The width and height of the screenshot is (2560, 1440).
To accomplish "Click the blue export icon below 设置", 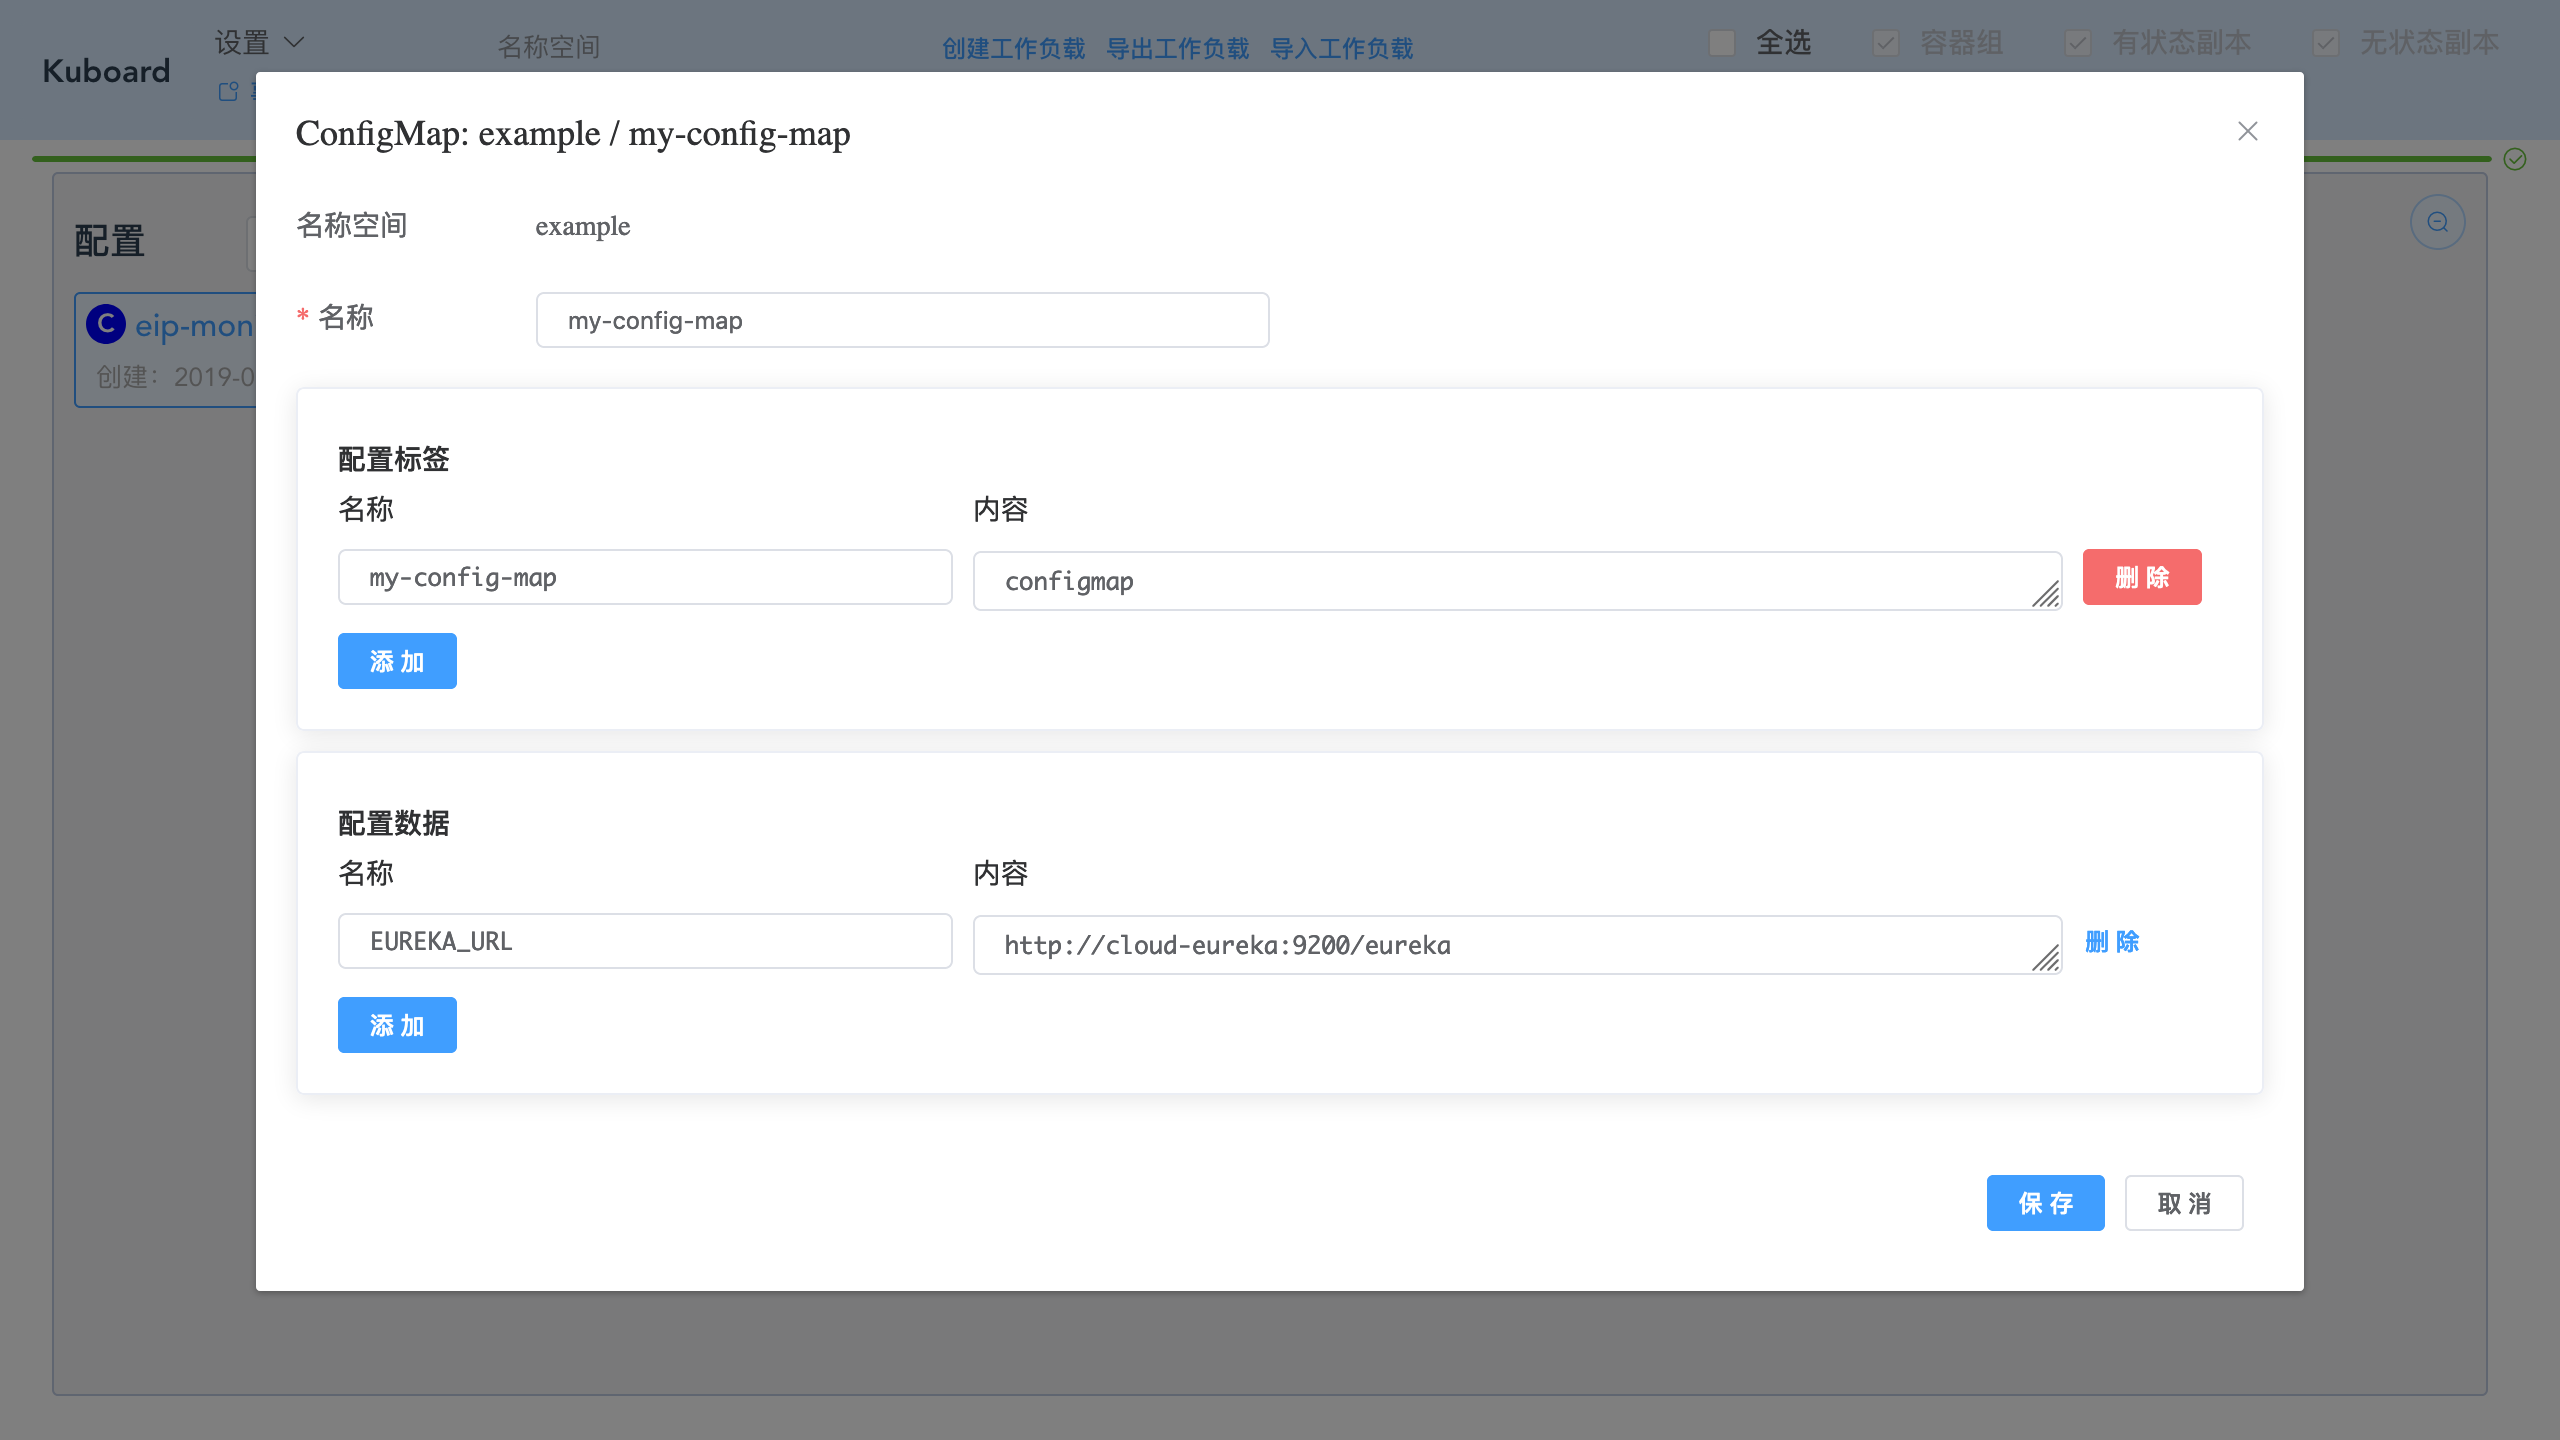I will pyautogui.click(x=228, y=92).
